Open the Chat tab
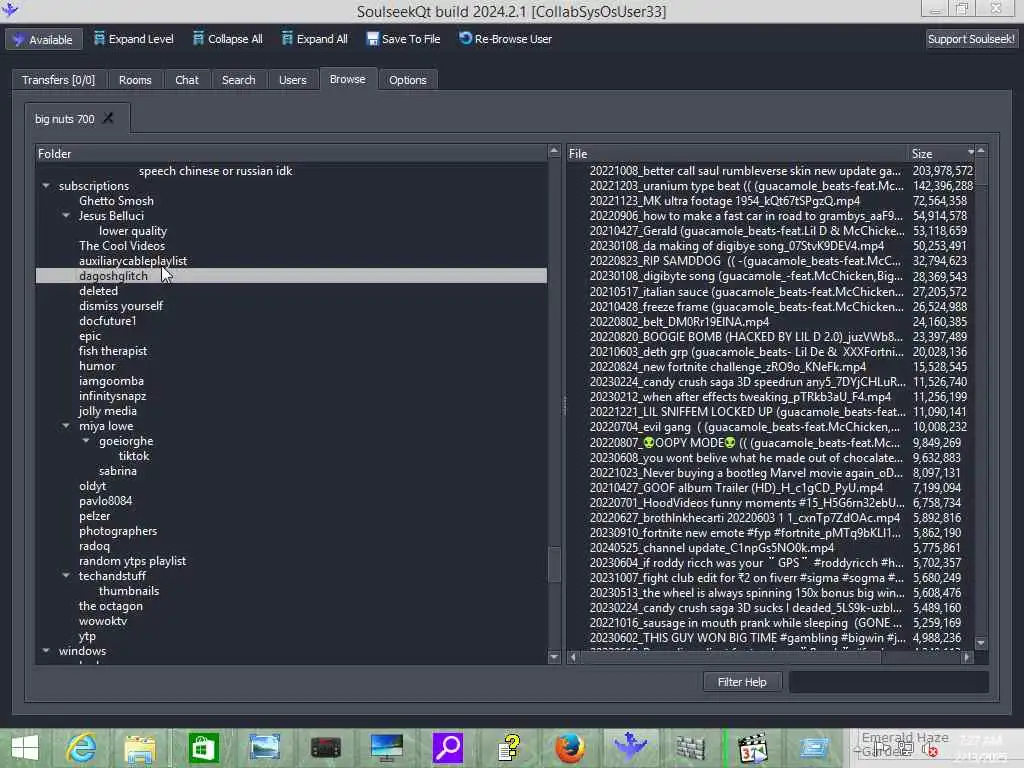 tap(187, 80)
